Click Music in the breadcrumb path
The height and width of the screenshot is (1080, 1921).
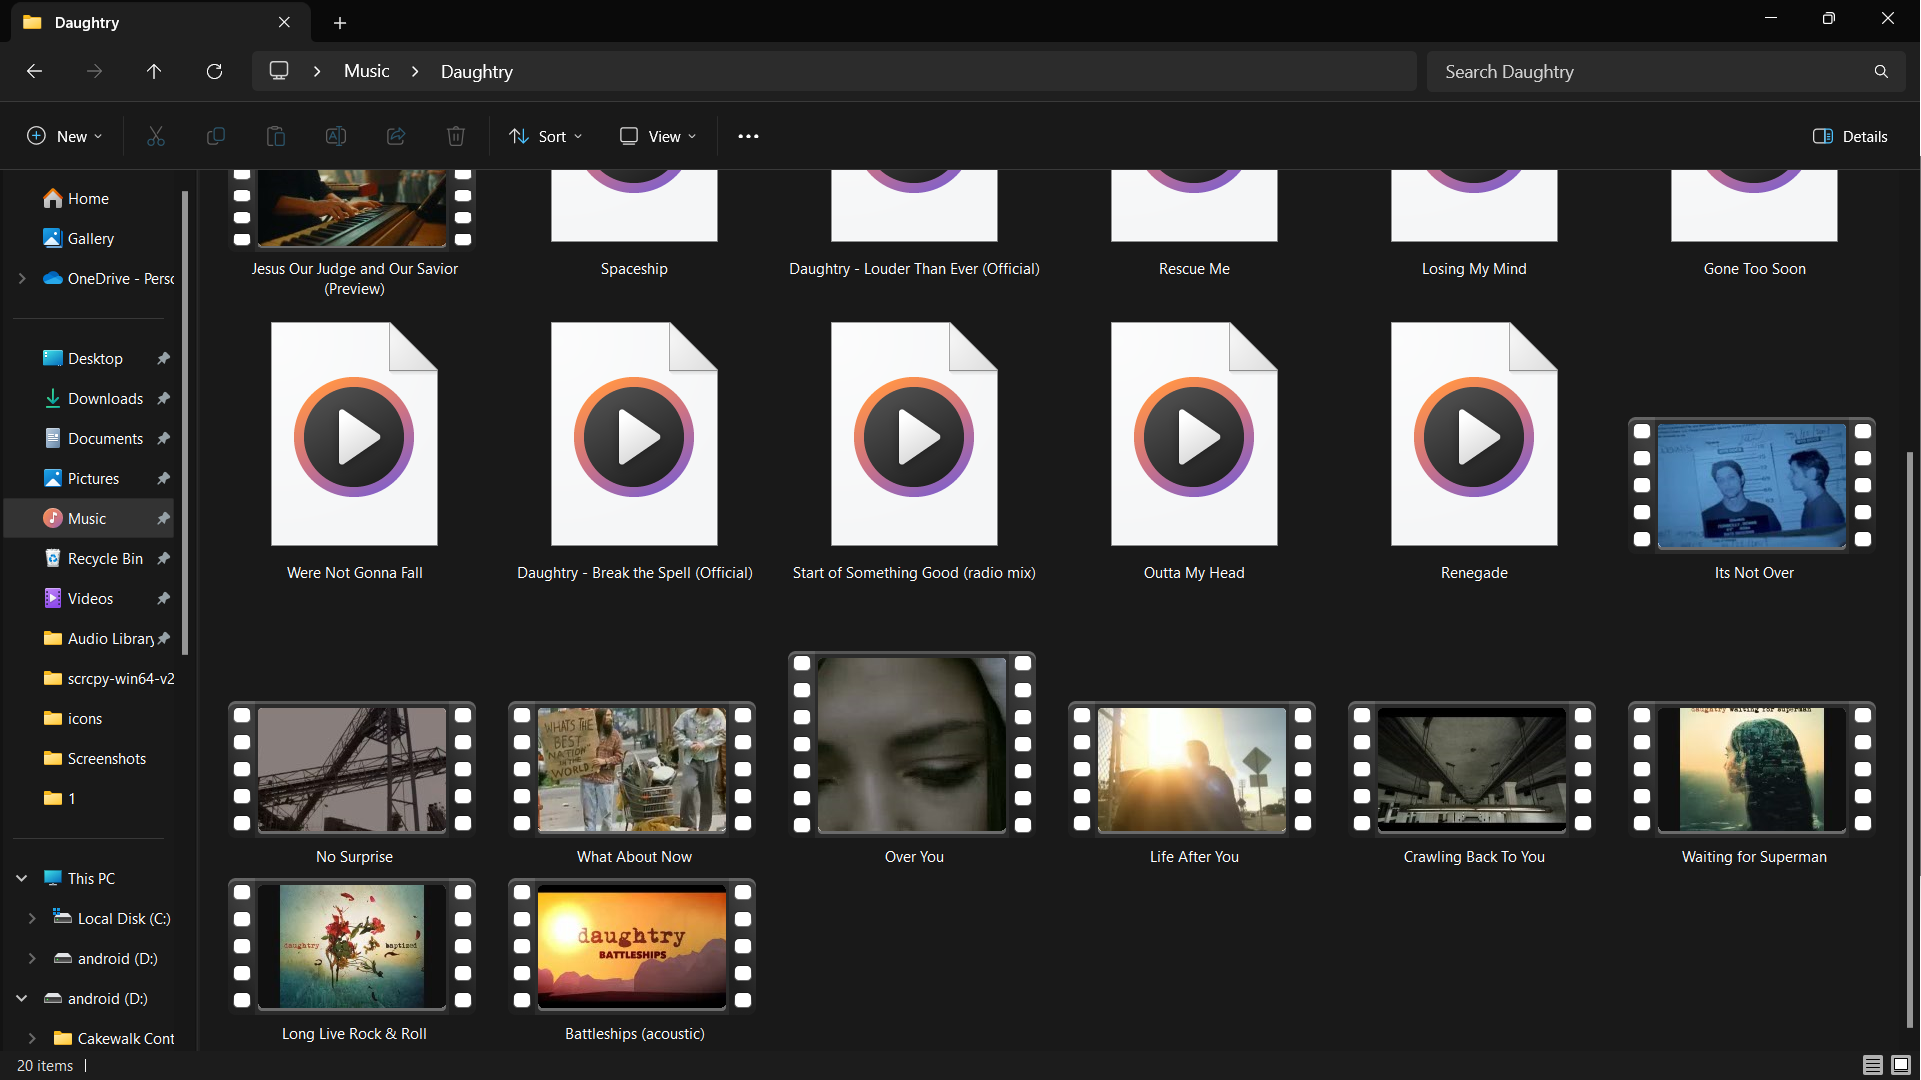366,71
